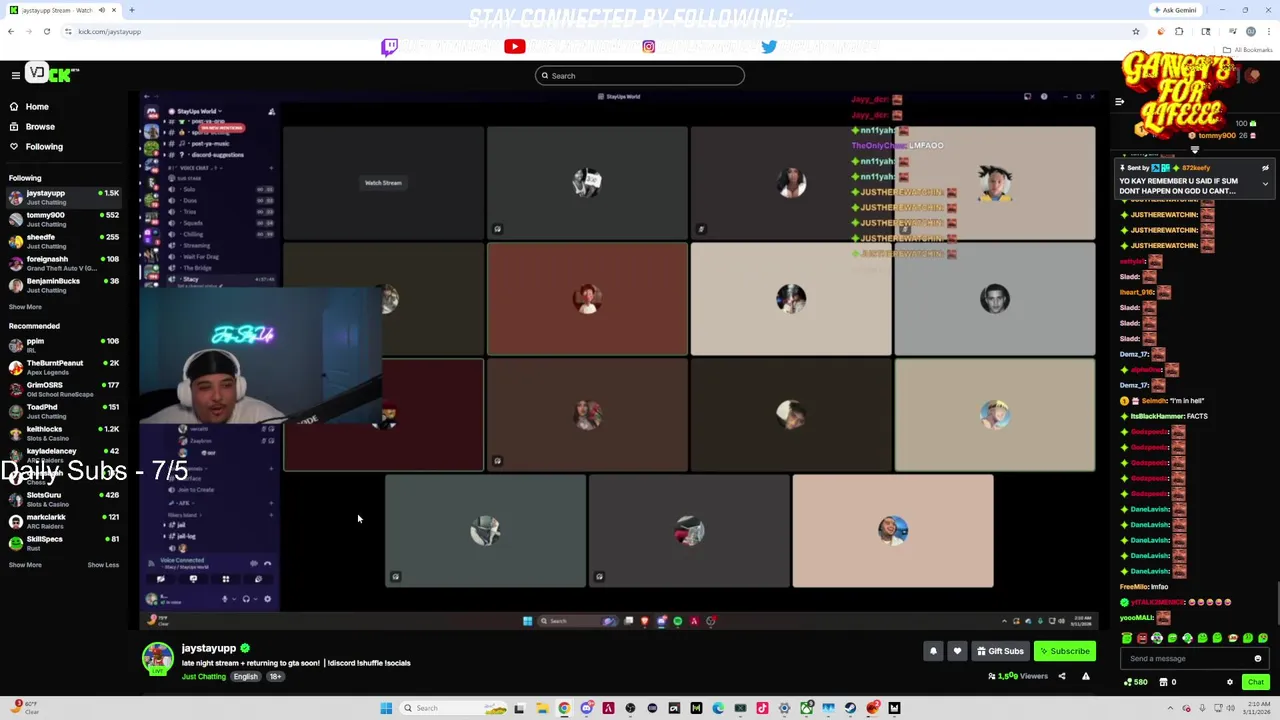
Task: Unpin or hide pinned chat message
Action: (1265, 168)
